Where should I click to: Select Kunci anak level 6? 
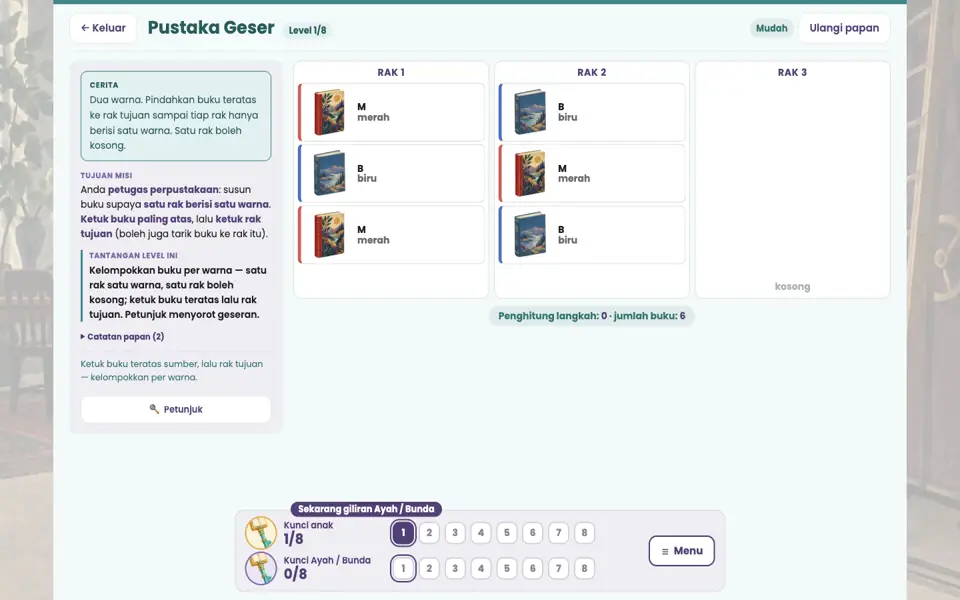pyautogui.click(x=533, y=533)
